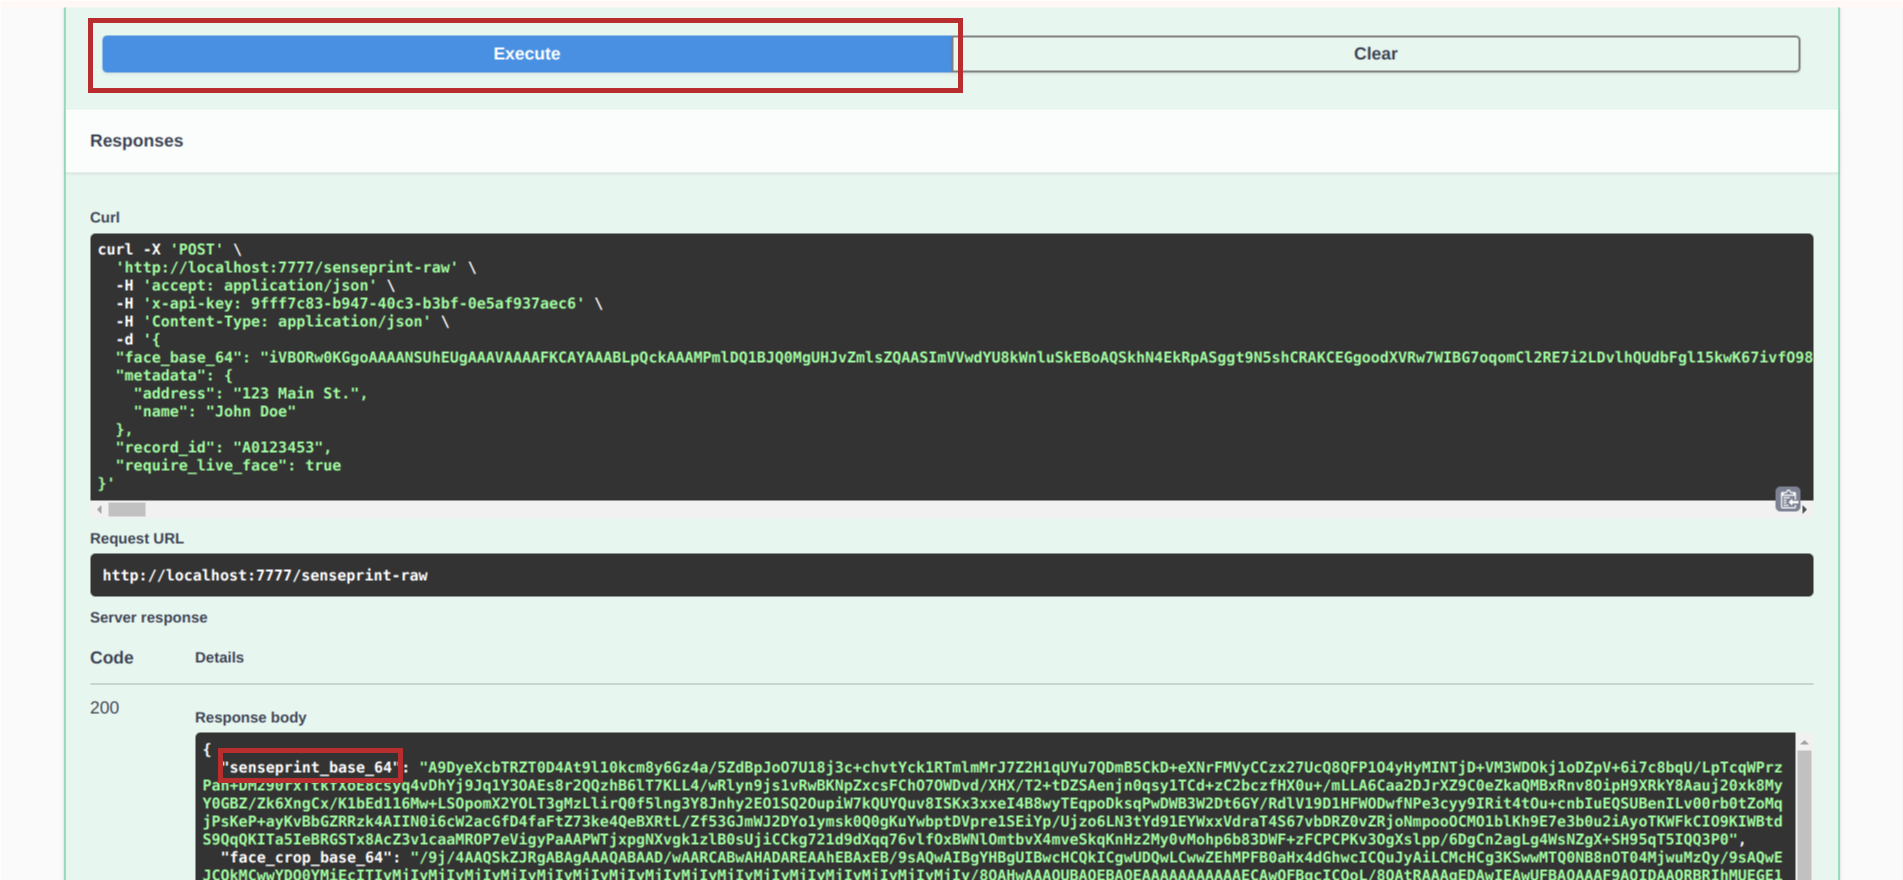Click the Code column header

pyautogui.click(x=112, y=658)
